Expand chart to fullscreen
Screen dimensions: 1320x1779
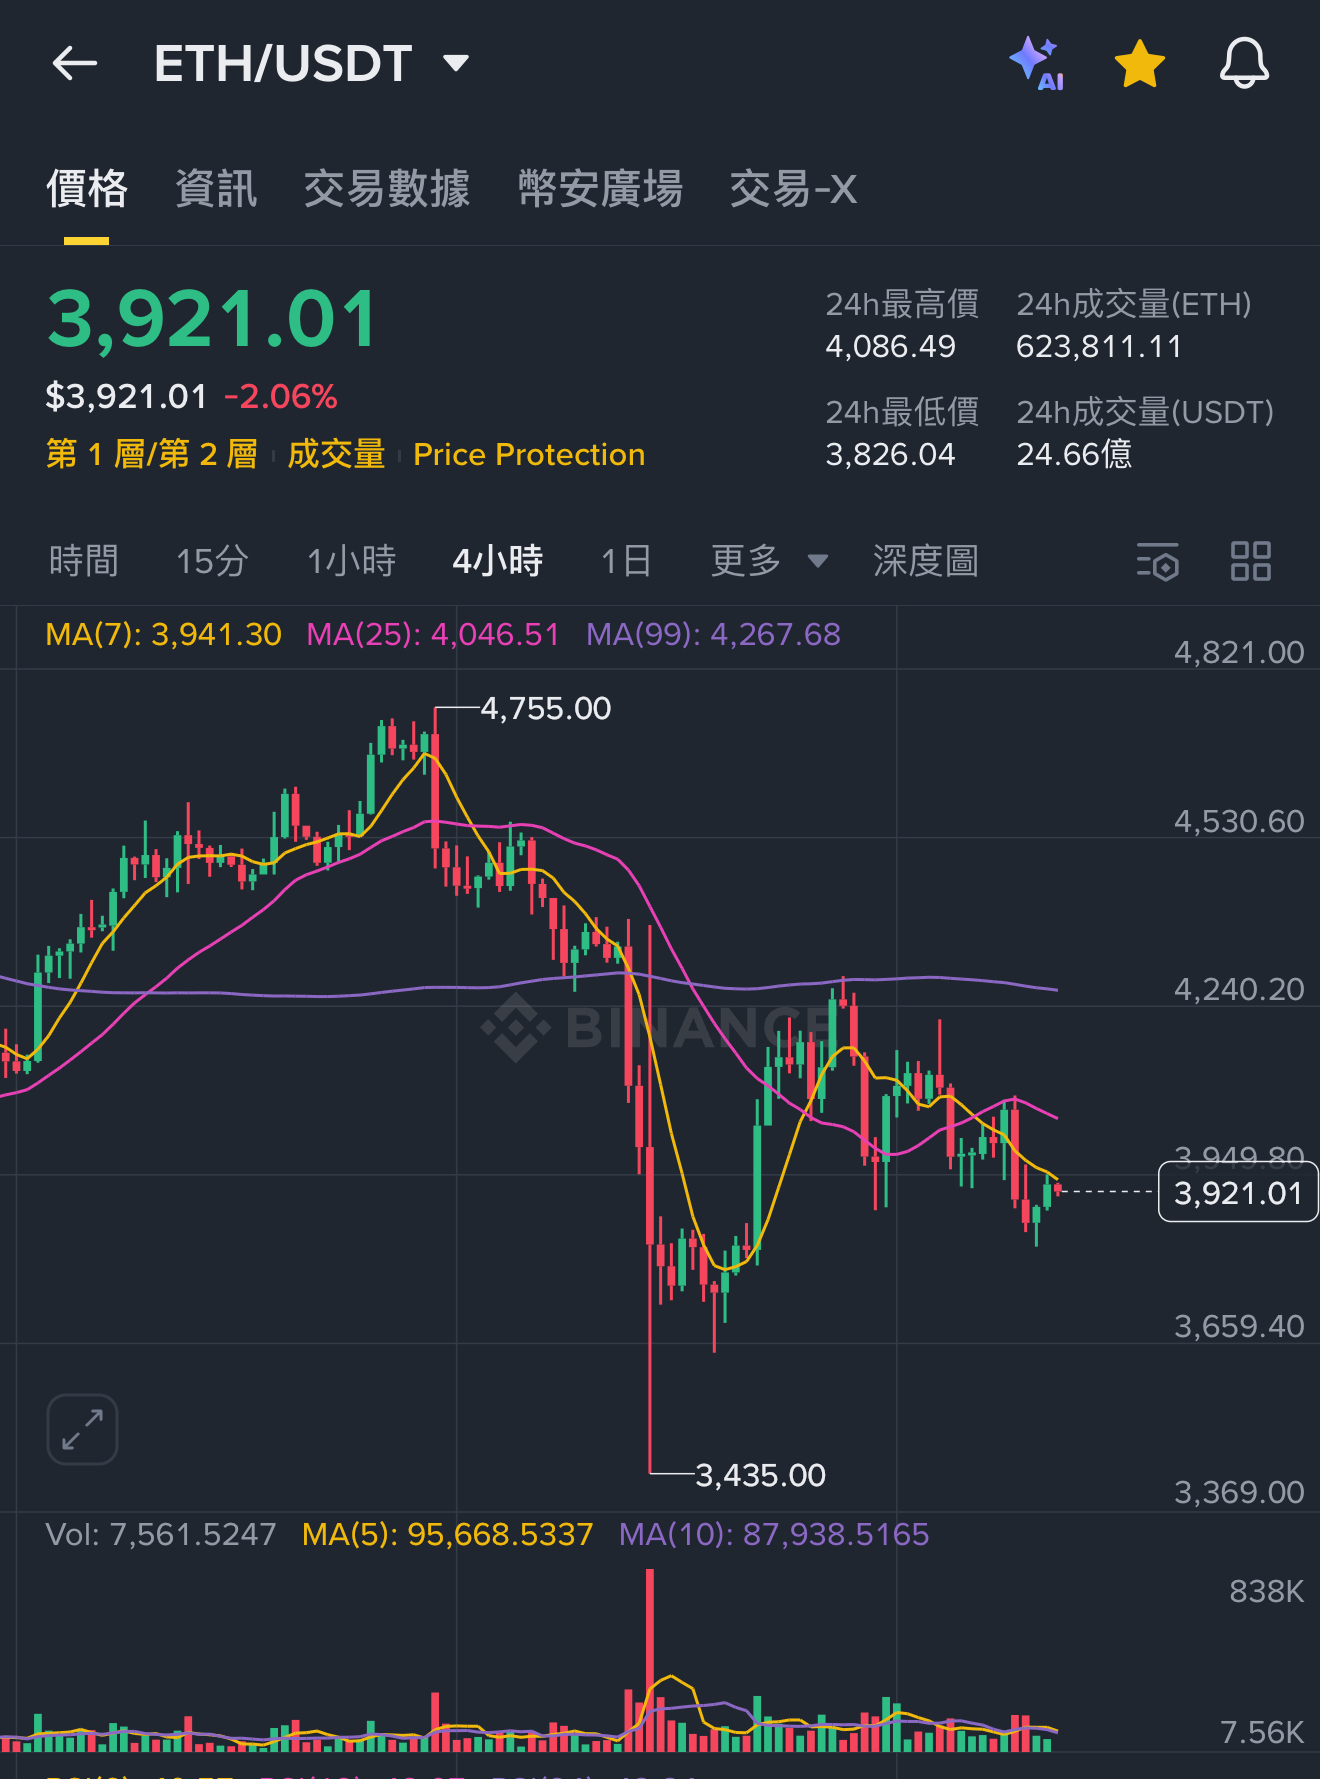tap(82, 1429)
